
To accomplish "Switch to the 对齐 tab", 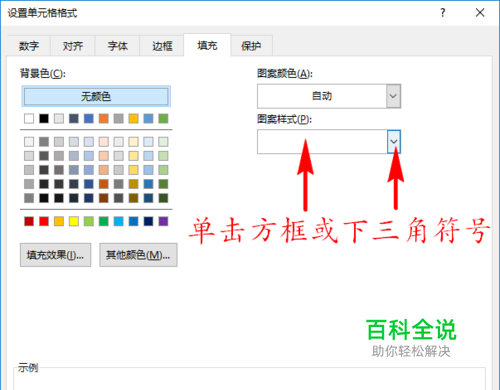I will 73,46.
